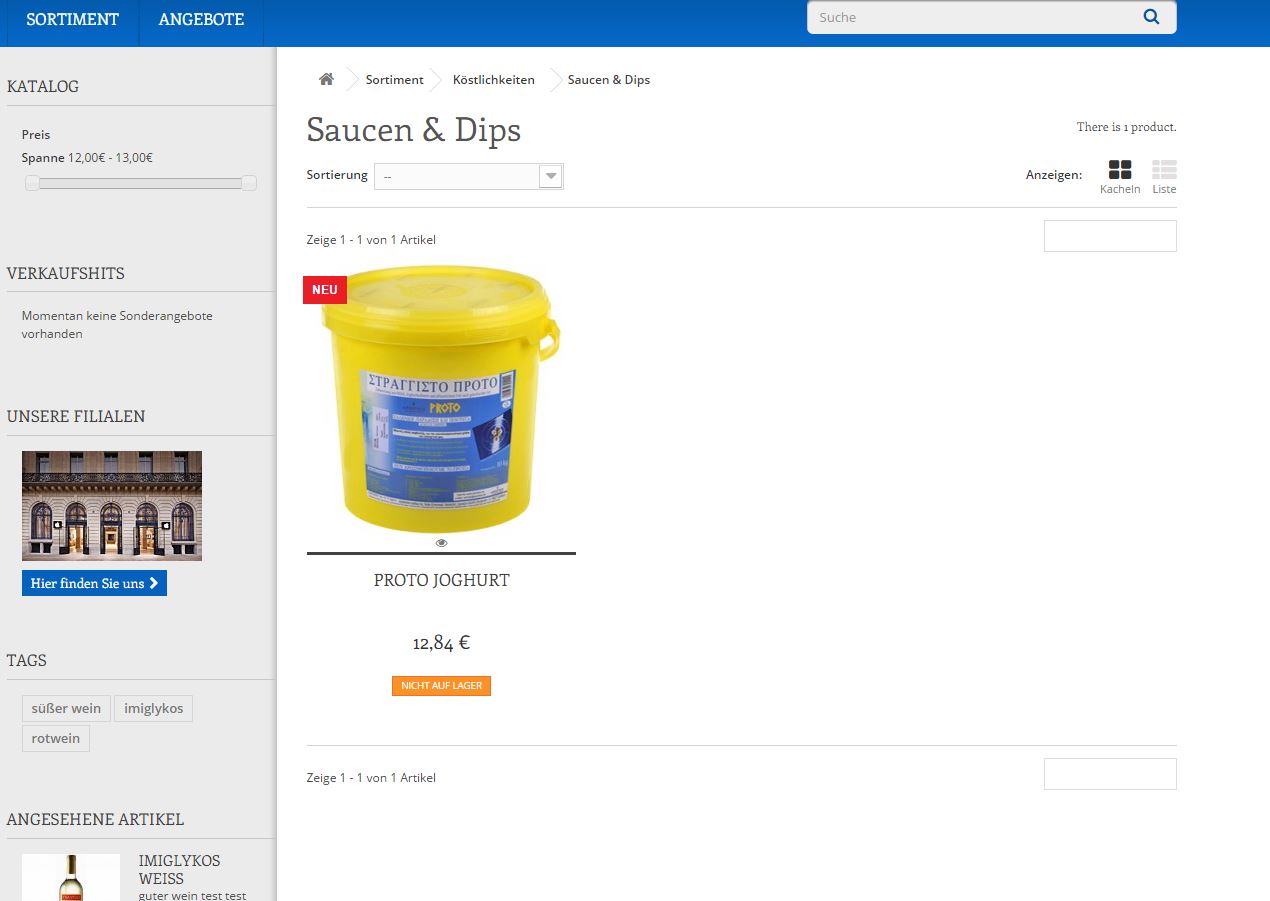Click the Saucen & Dips breadcrumb
The height and width of the screenshot is (901, 1270).
[609, 79]
